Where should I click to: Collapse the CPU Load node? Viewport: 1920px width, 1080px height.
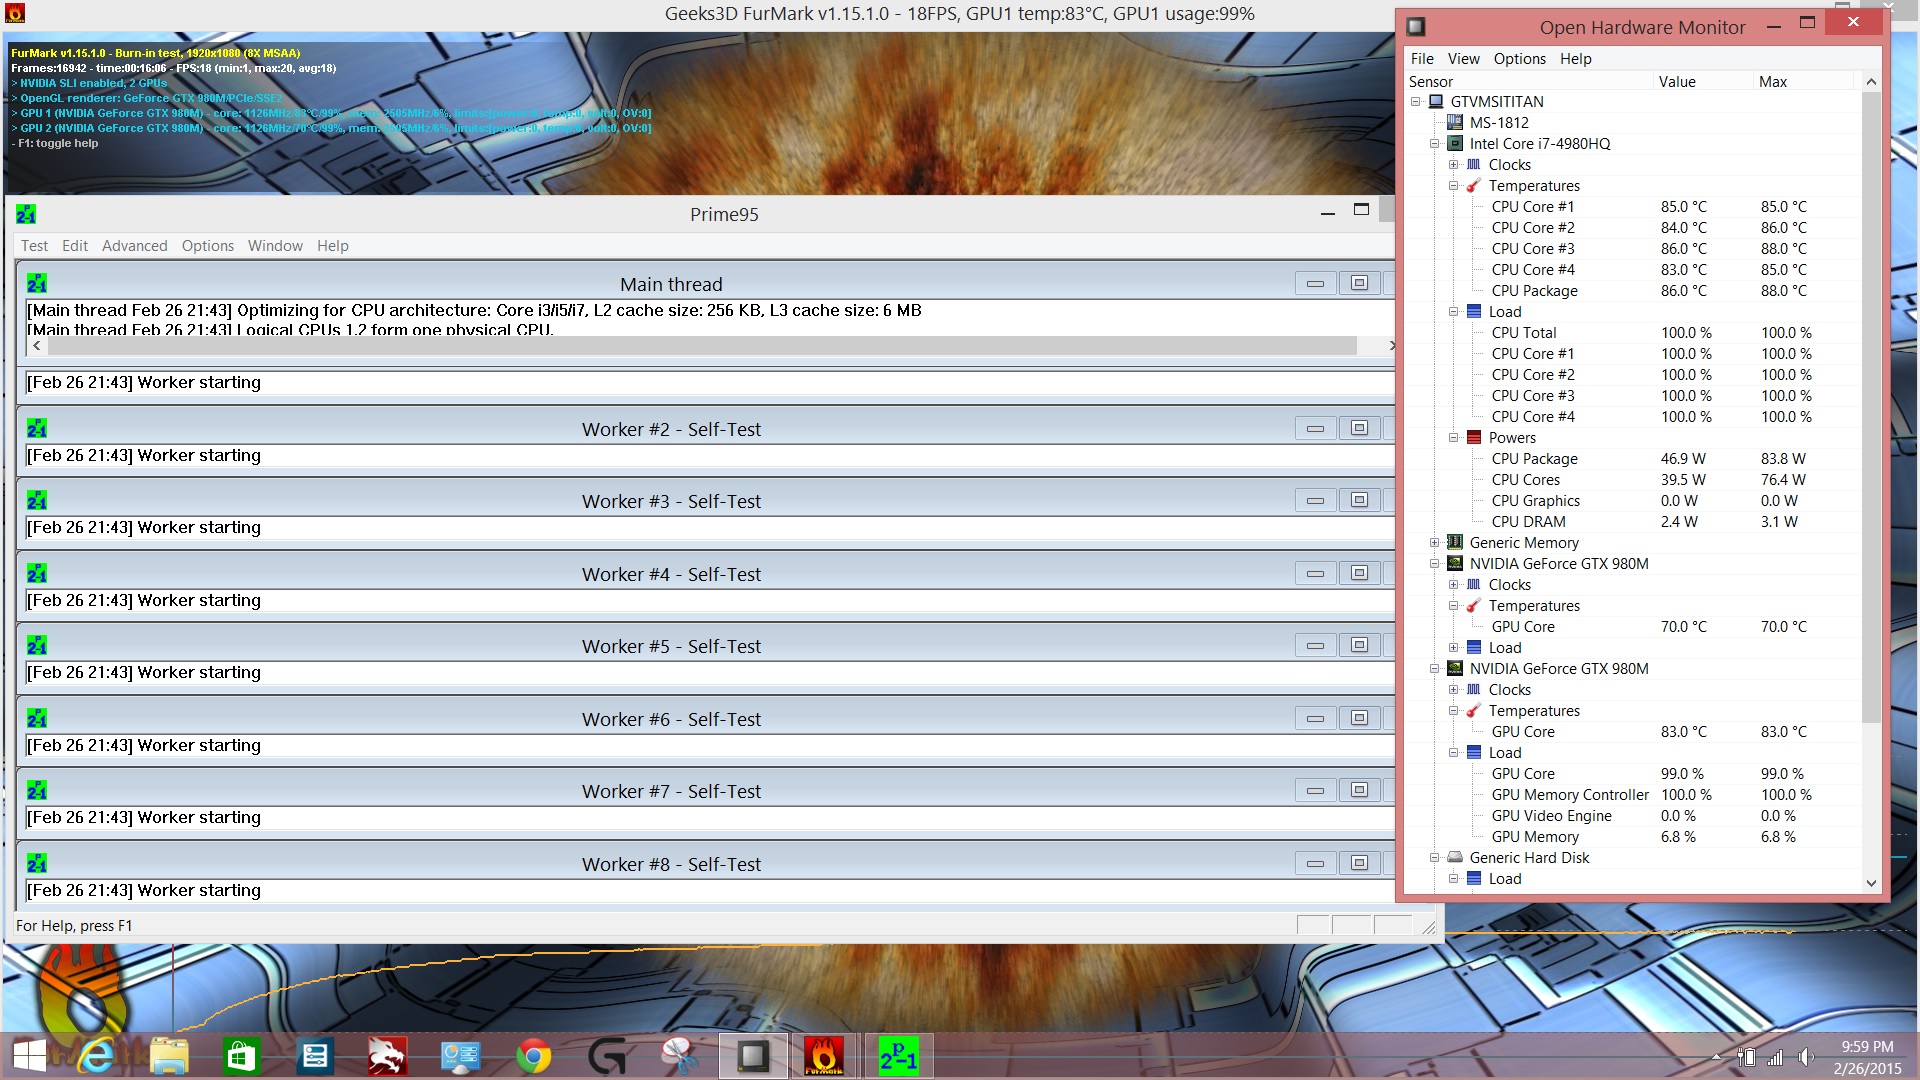tap(1454, 312)
